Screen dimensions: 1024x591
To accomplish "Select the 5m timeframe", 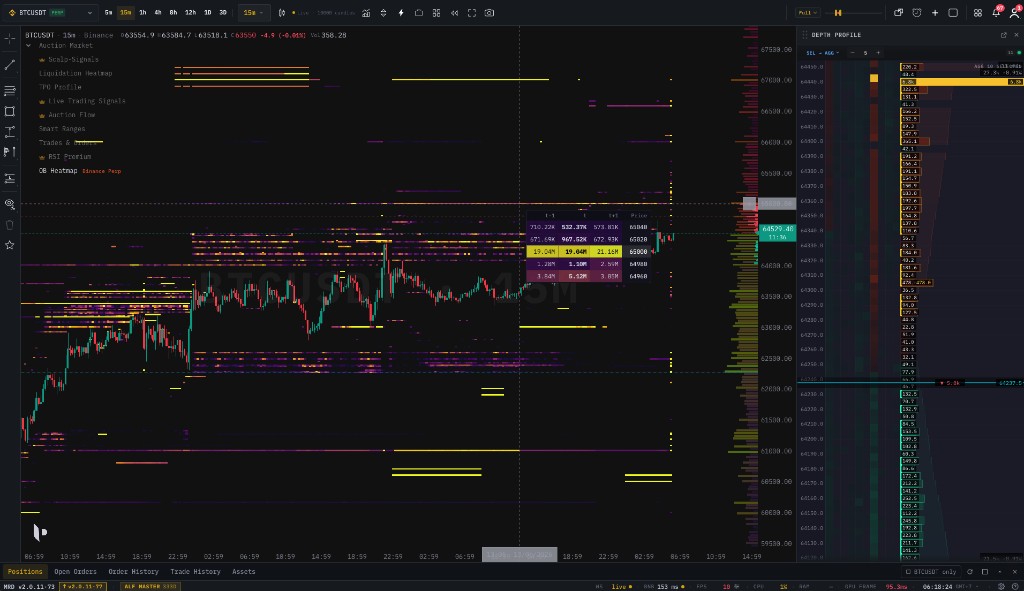I will 108,13.
